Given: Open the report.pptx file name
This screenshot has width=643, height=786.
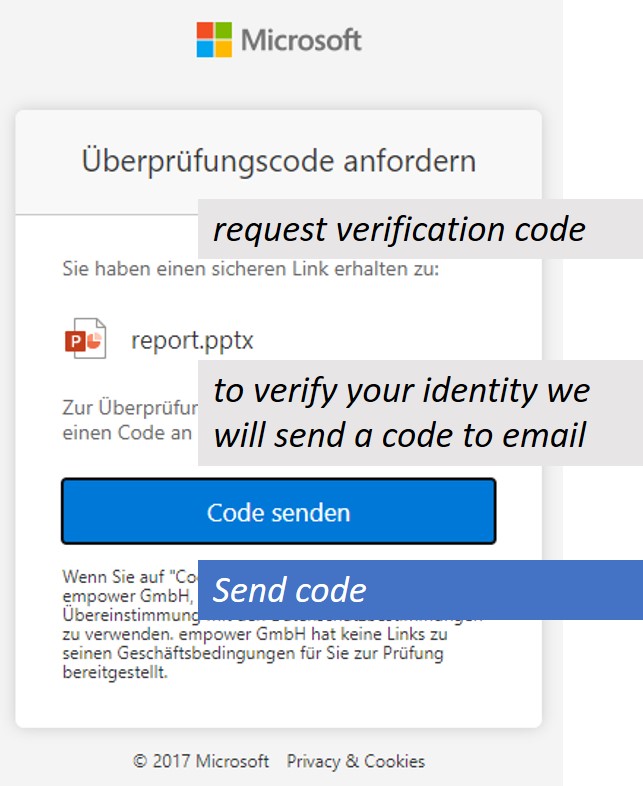Looking at the screenshot, I should [x=192, y=340].
